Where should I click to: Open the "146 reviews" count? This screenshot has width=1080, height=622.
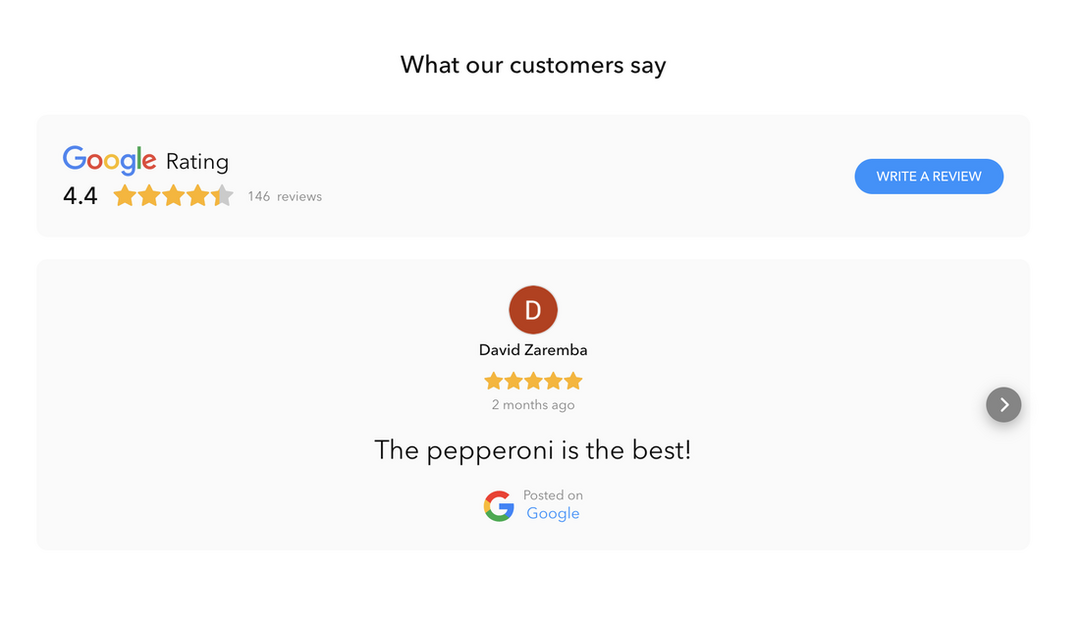coord(285,197)
